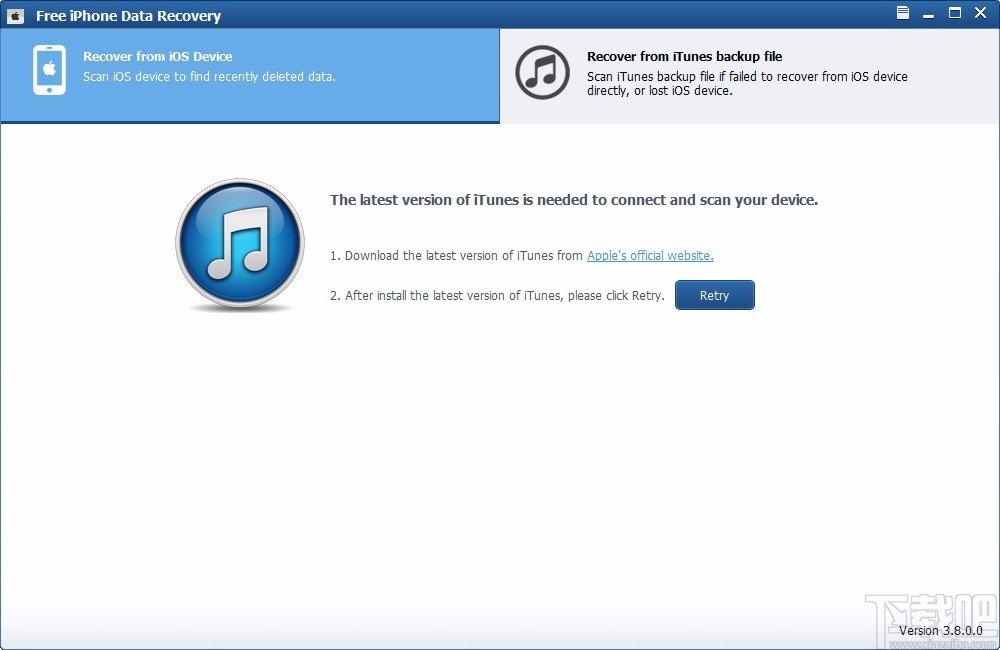1000x650 pixels.
Task: Minimize the Free iPhone Data Recovery window
Action: (929, 13)
